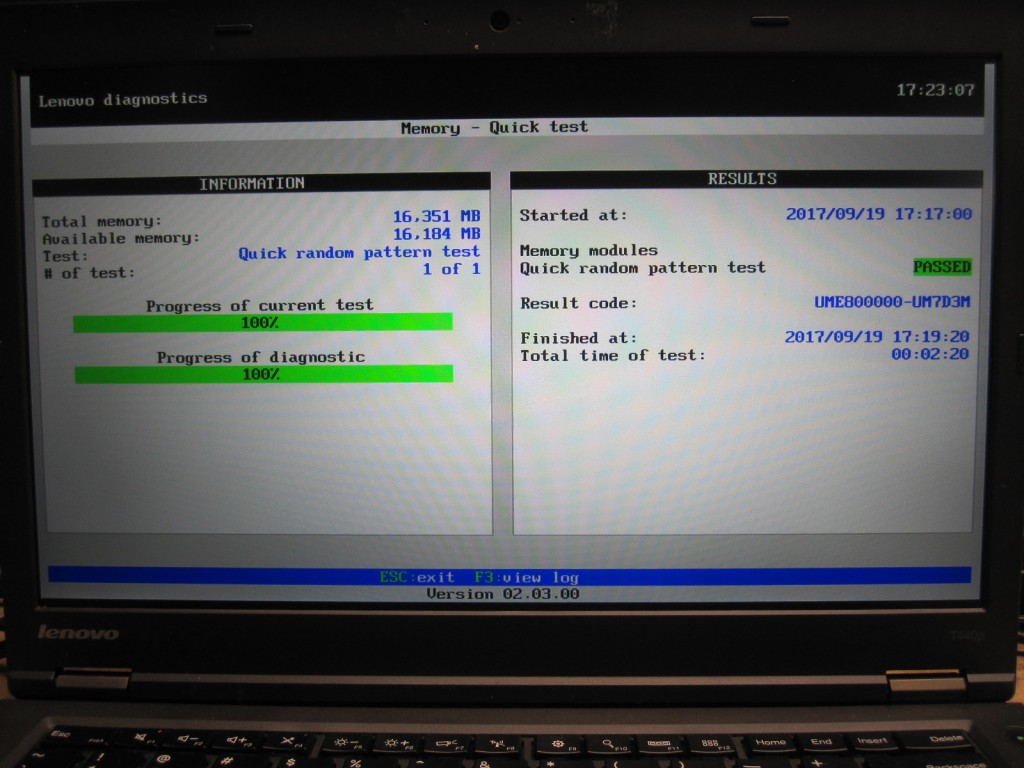Select the total test duration 00:02:20
The image size is (1024, 768).
[x=930, y=354]
